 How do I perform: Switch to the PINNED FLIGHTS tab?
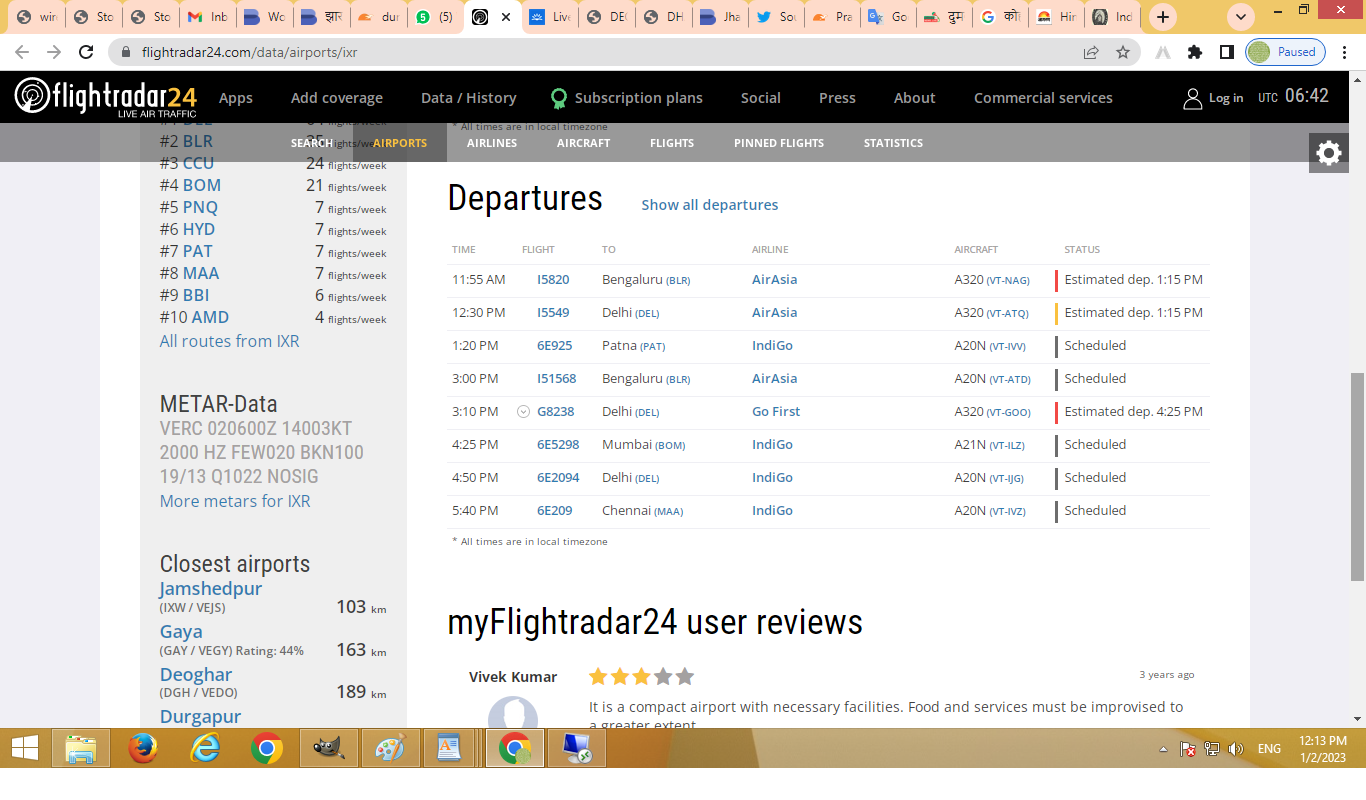click(779, 143)
